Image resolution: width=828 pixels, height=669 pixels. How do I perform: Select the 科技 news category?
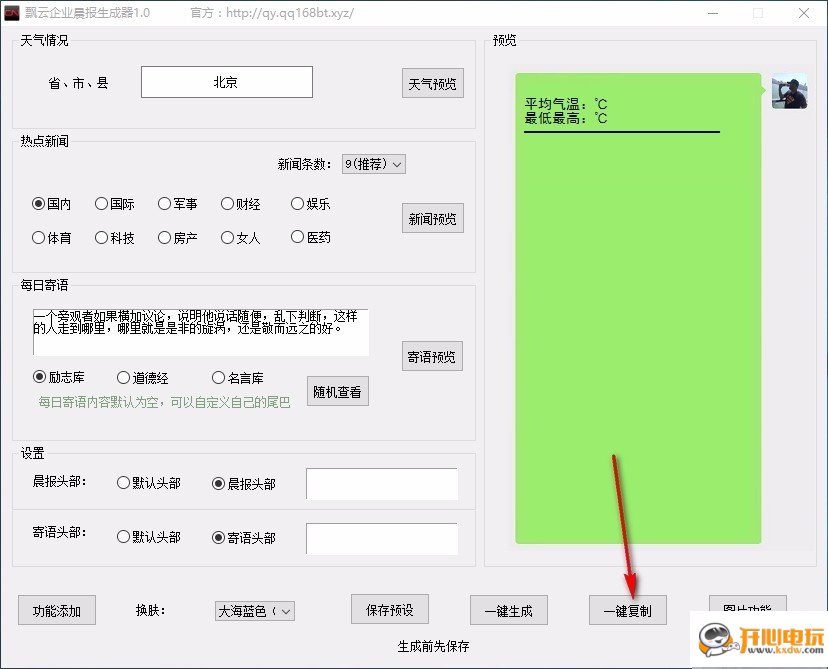click(x=115, y=238)
